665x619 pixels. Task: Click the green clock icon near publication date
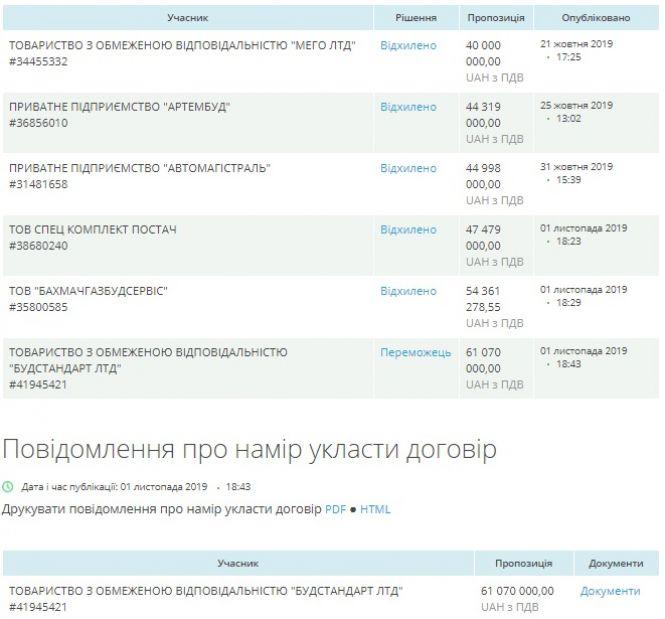click(x=8, y=487)
